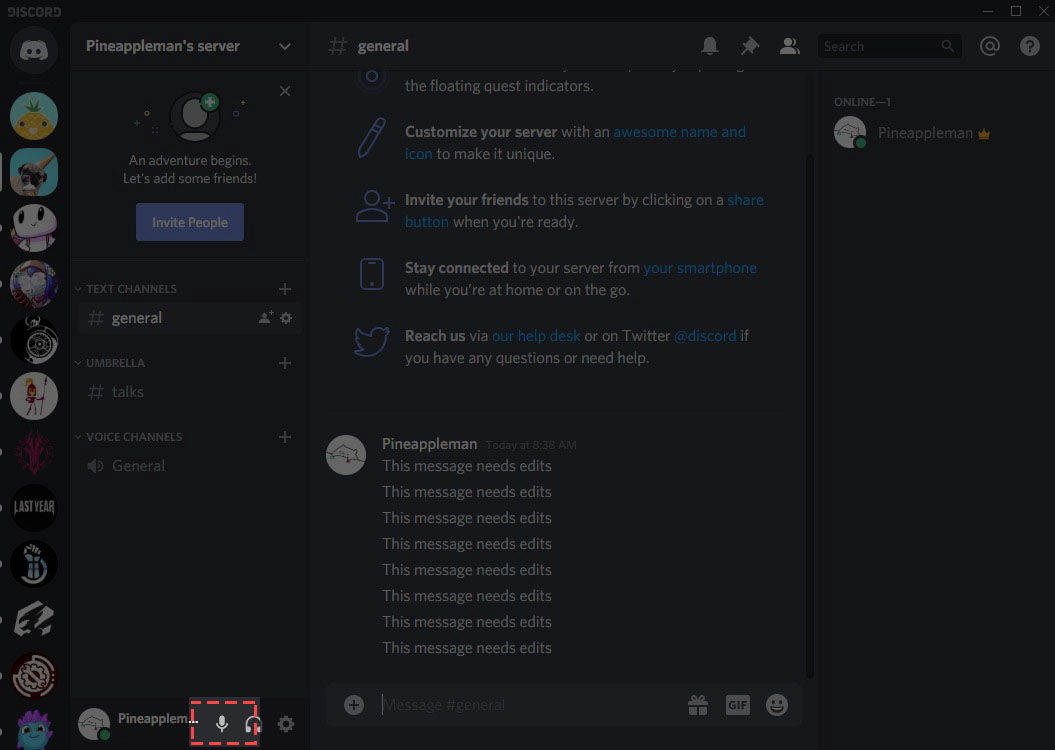Image resolution: width=1055 pixels, height=750 pixels.
Task: Dismiss the invite friends card
Action: coord(285,91)
